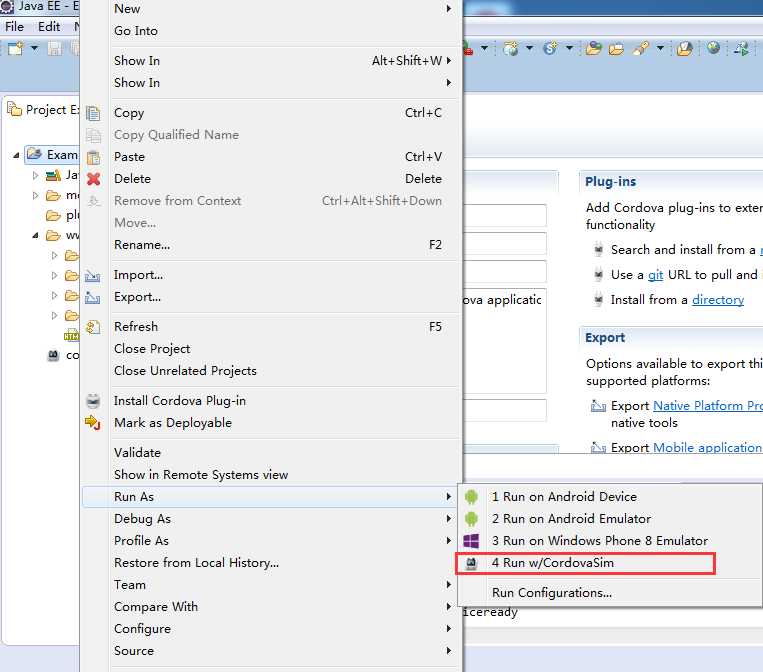Open the Run As submenu entry
This screenshot has width=763, height=672.
[272, 497]
